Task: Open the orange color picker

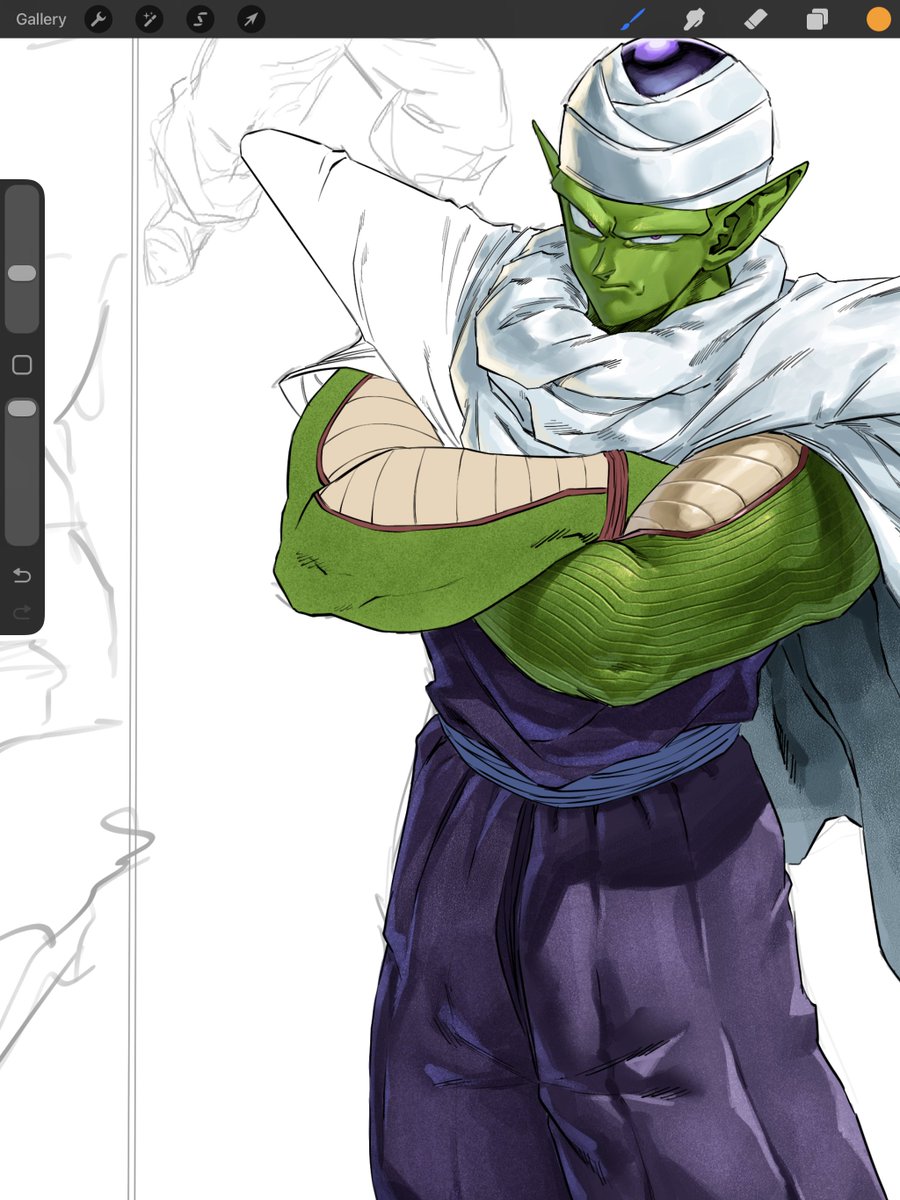Action: click(878, 19)
